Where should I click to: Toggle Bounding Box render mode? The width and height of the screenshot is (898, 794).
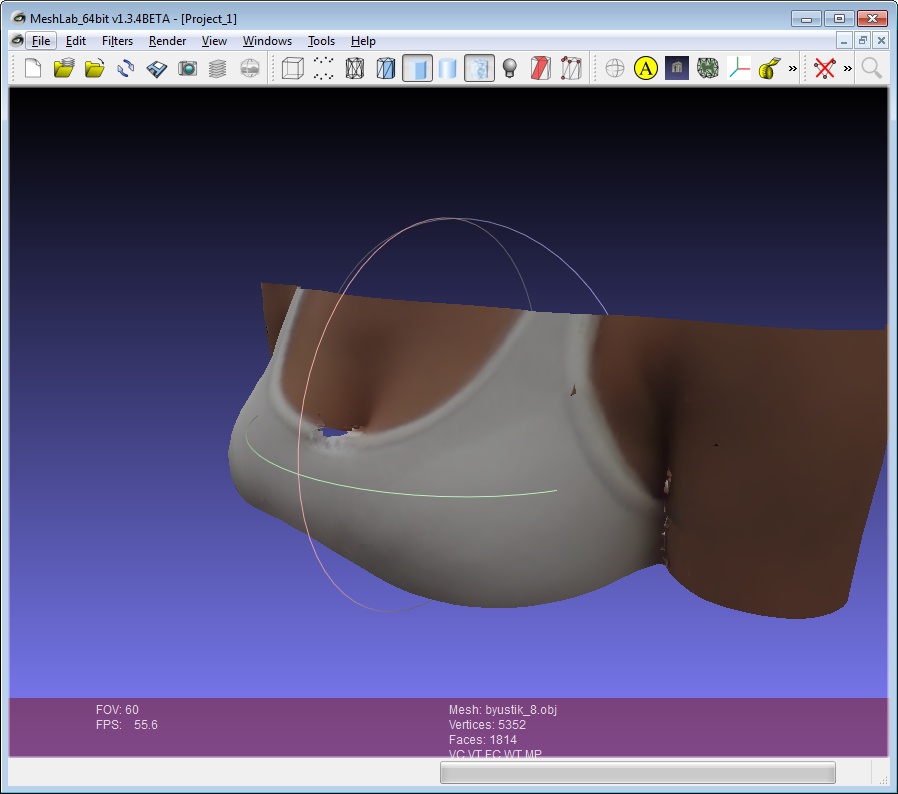292,68
